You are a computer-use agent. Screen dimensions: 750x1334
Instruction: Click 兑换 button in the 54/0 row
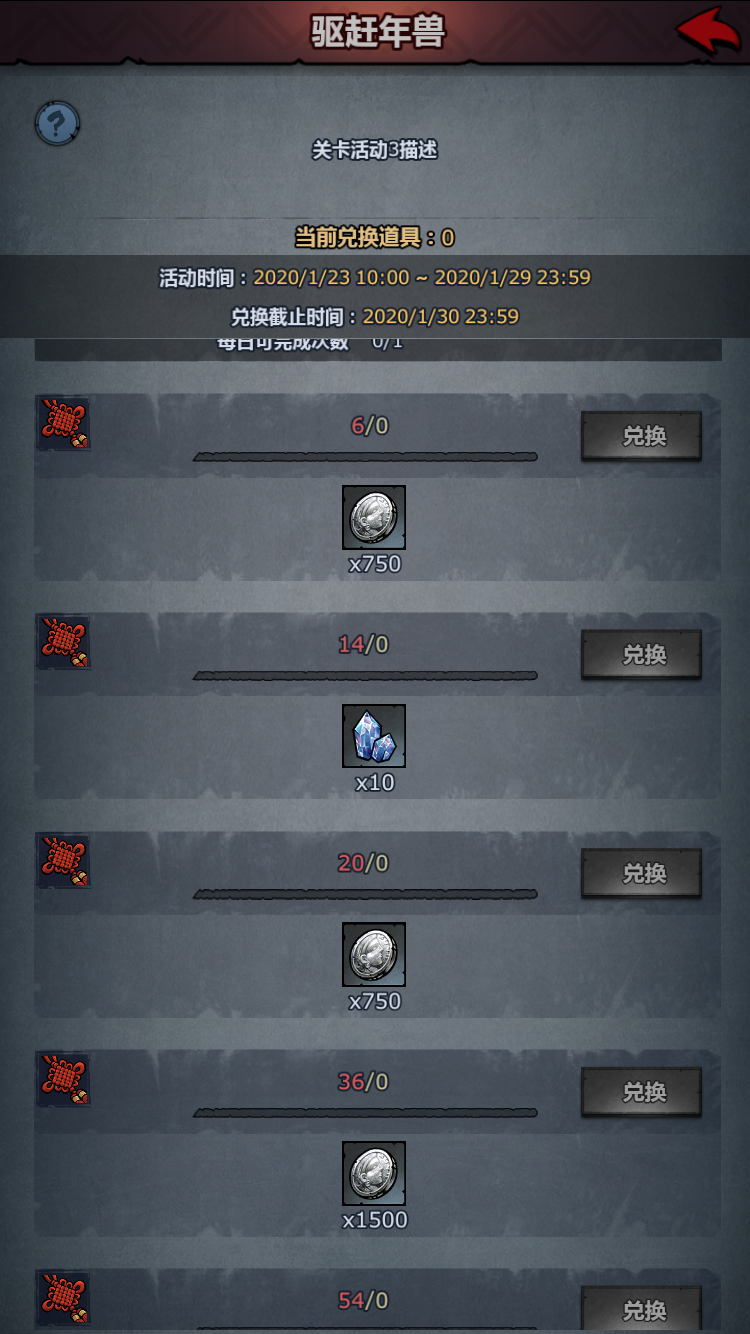642,1310
